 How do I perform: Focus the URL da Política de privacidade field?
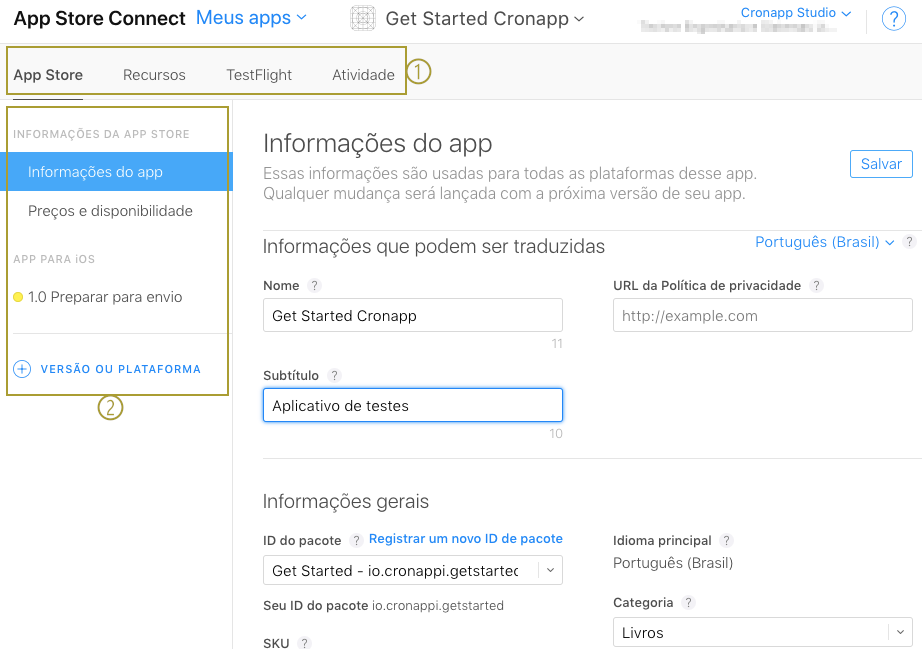click(763, 315)
